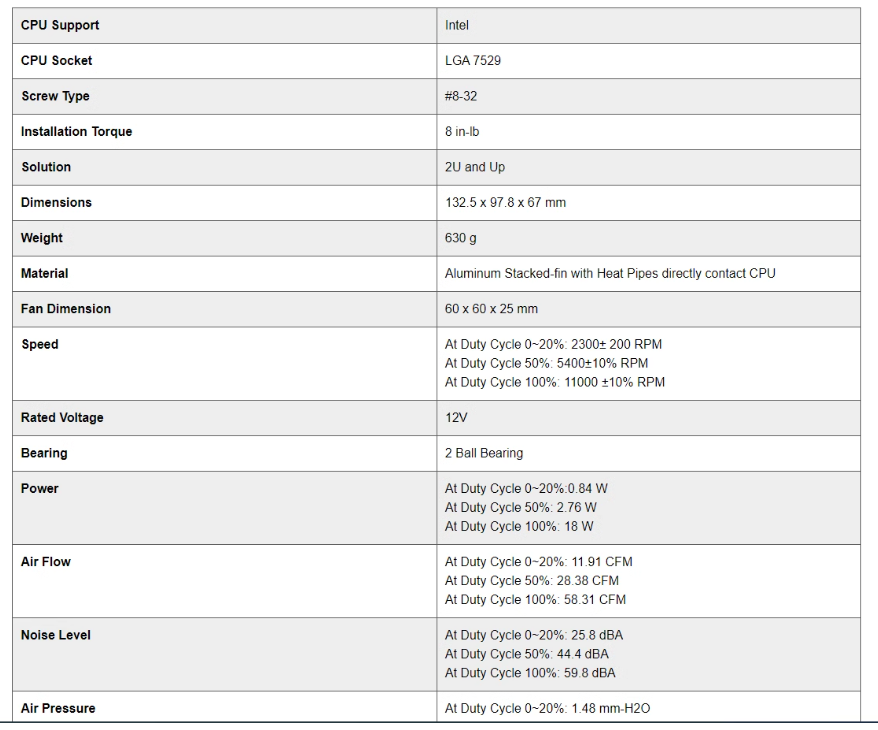The height and width of the screenshot is (730, 878).
Task: Click the CPU Support row label
Action: coord(60,25)
